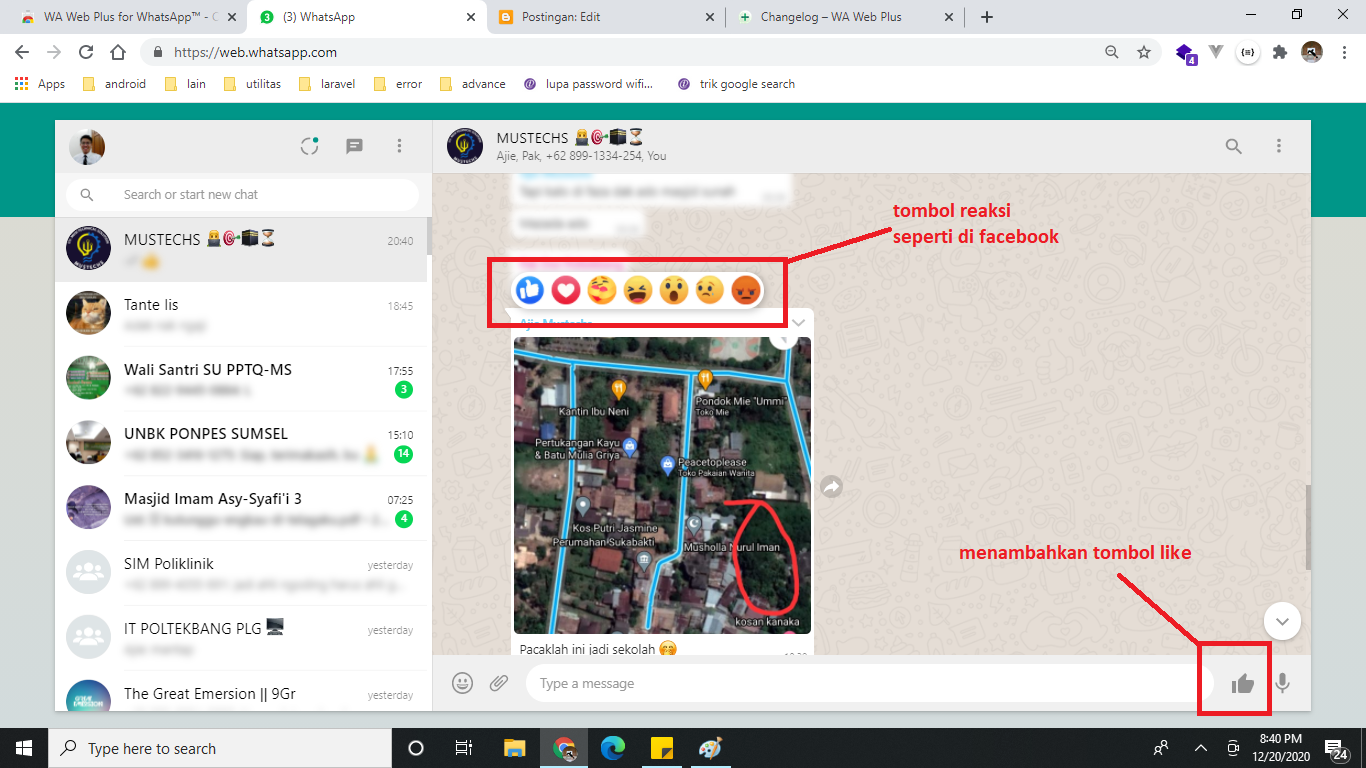The image size is (1366, 768).
Task: Start voice recording with microphone icon
Action: 1282,684
